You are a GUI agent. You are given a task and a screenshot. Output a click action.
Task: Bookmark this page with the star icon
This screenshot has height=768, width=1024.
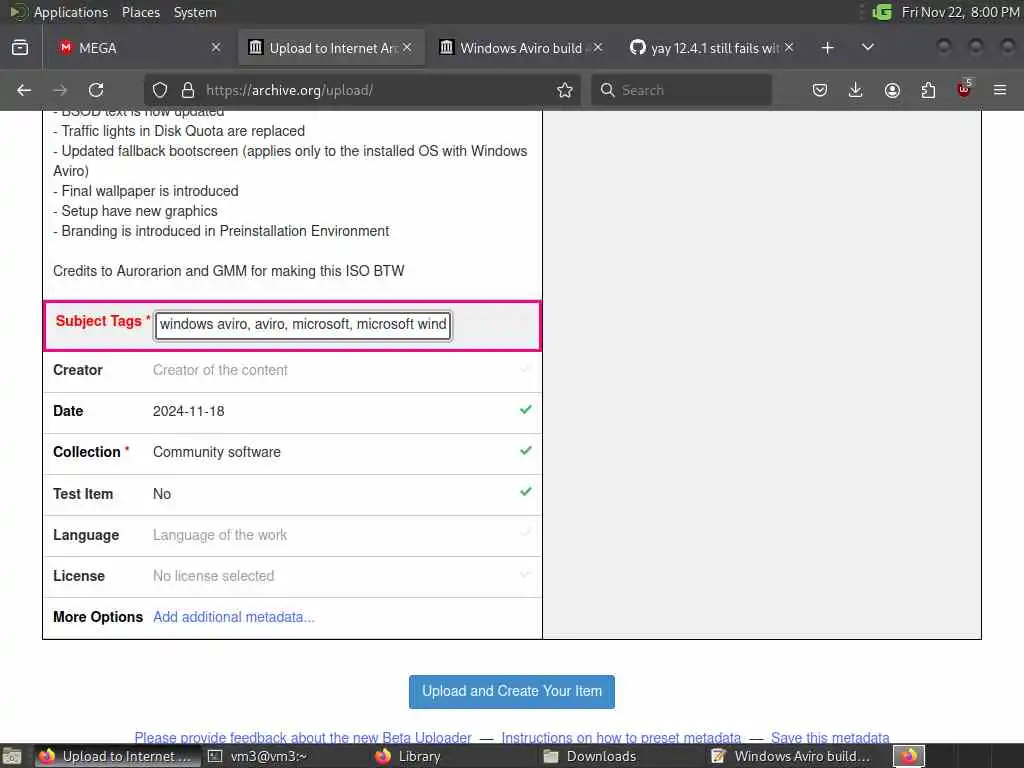[x=565, y=90]
